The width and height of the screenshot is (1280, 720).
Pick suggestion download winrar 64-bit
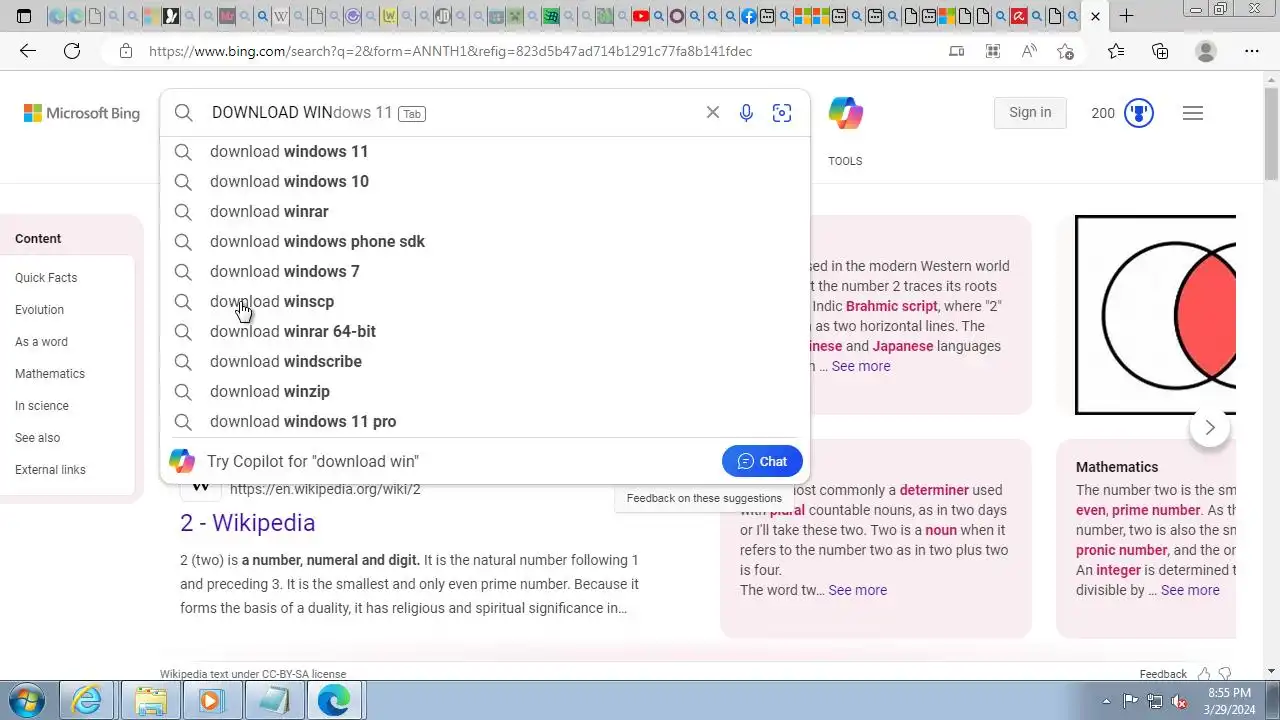[485, 331]
